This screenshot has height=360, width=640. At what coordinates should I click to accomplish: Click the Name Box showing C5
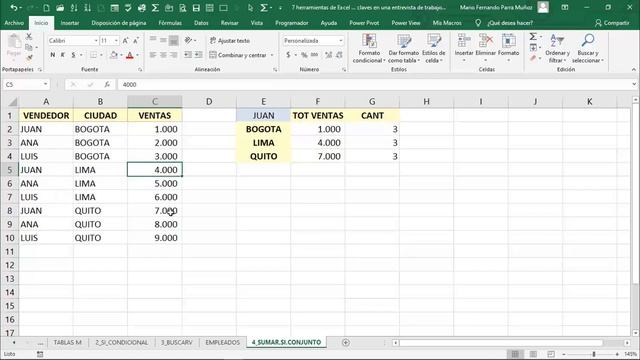[26, 84]
